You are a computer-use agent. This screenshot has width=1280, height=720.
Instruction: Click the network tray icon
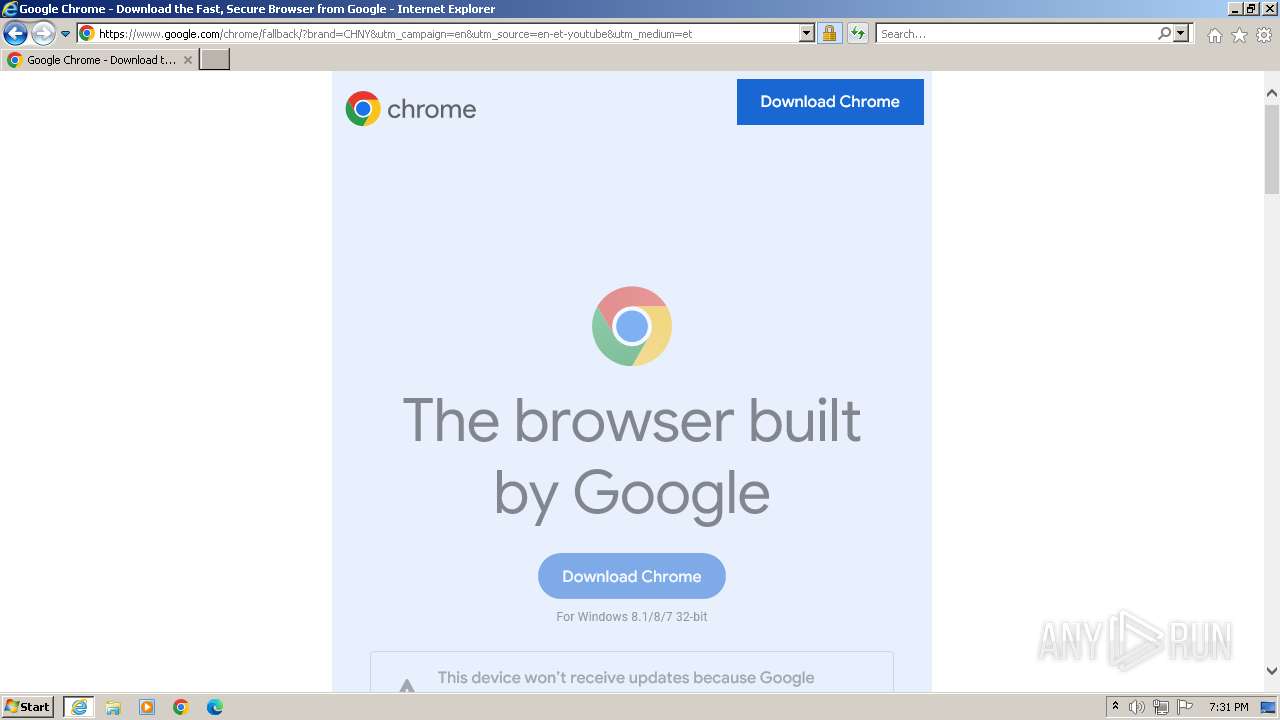click(1161, 707)
